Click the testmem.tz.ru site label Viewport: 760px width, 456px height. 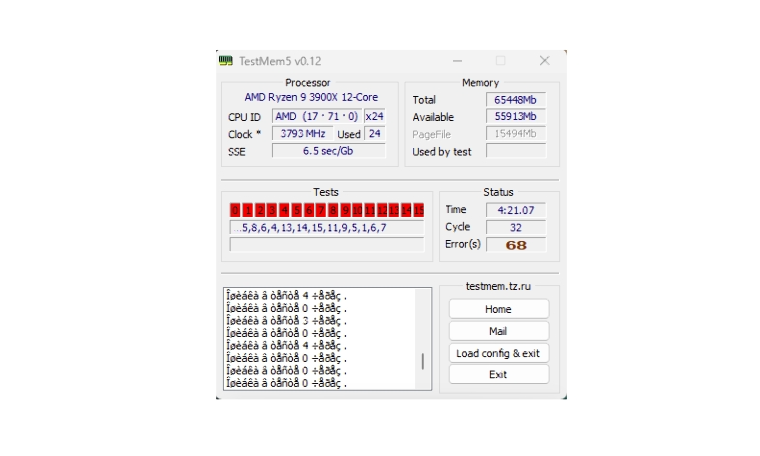(x=498, y=286)
